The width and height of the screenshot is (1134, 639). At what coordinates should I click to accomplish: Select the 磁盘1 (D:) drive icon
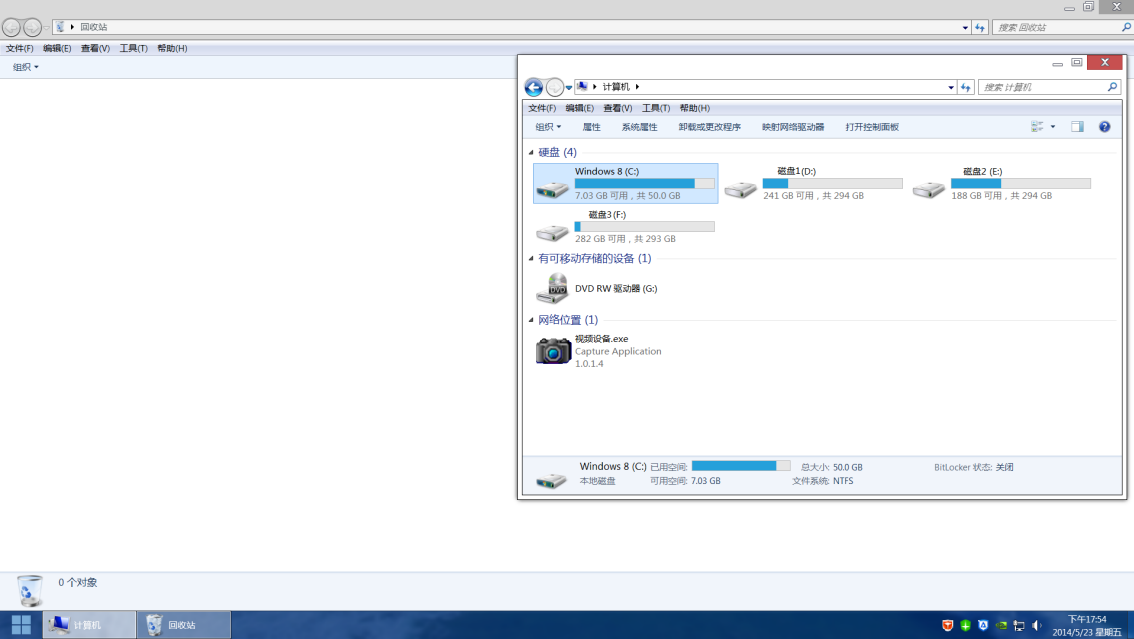[x=741, y=189]
